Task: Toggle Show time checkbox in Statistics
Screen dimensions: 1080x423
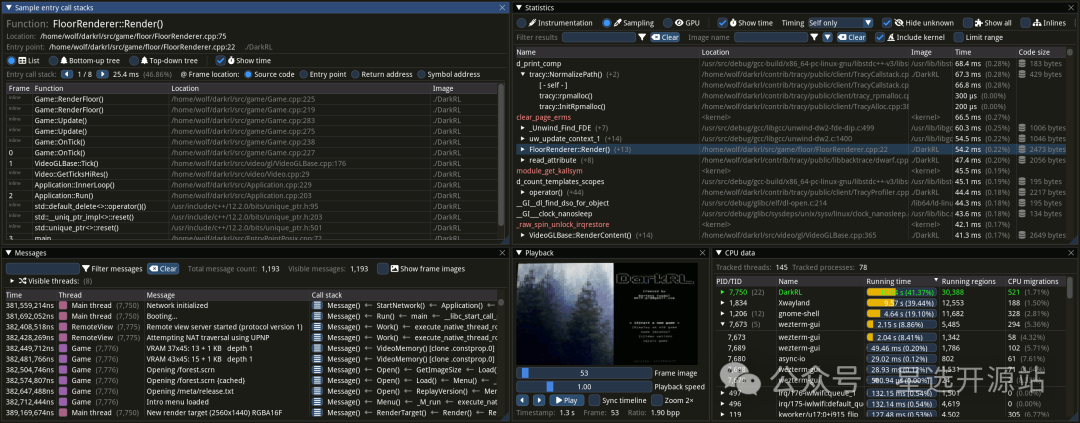Action: [x=723, y=23]
